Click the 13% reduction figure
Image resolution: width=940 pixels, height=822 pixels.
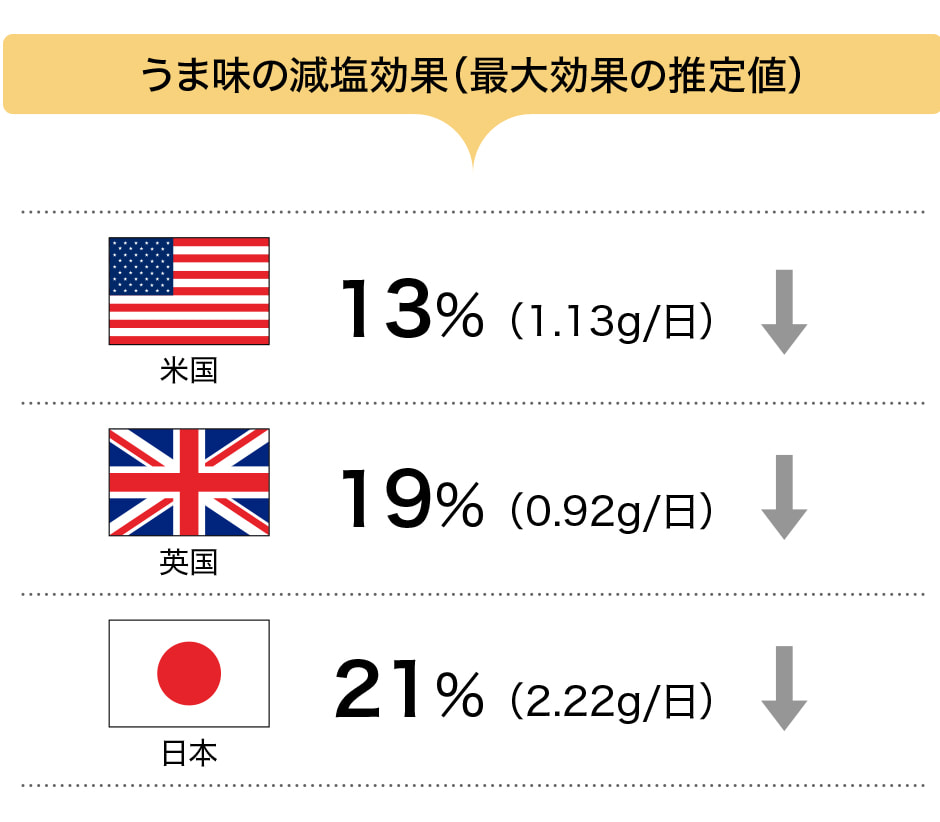coord(411,309)
